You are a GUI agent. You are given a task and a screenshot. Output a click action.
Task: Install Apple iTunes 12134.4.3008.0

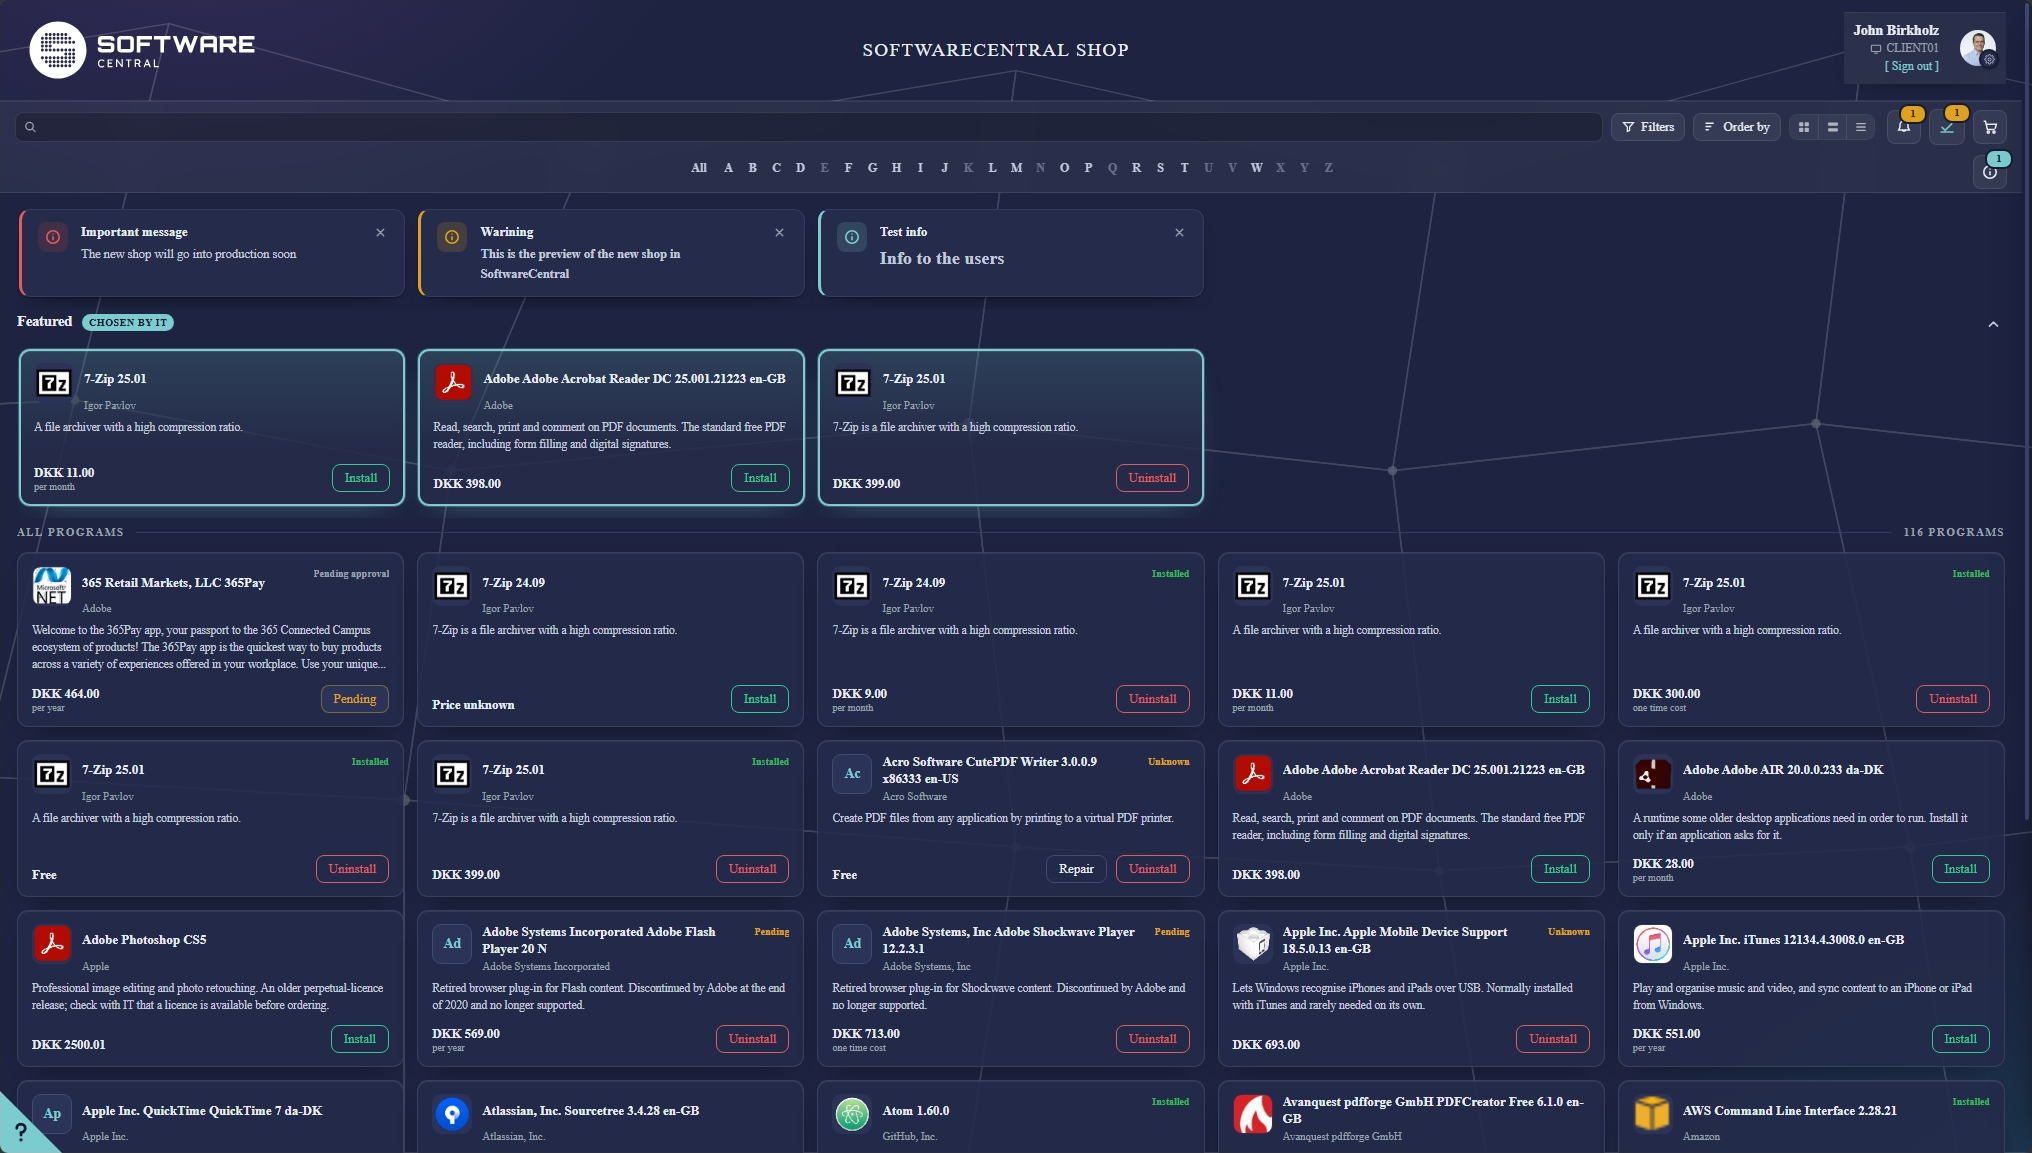[1960, 1039]
